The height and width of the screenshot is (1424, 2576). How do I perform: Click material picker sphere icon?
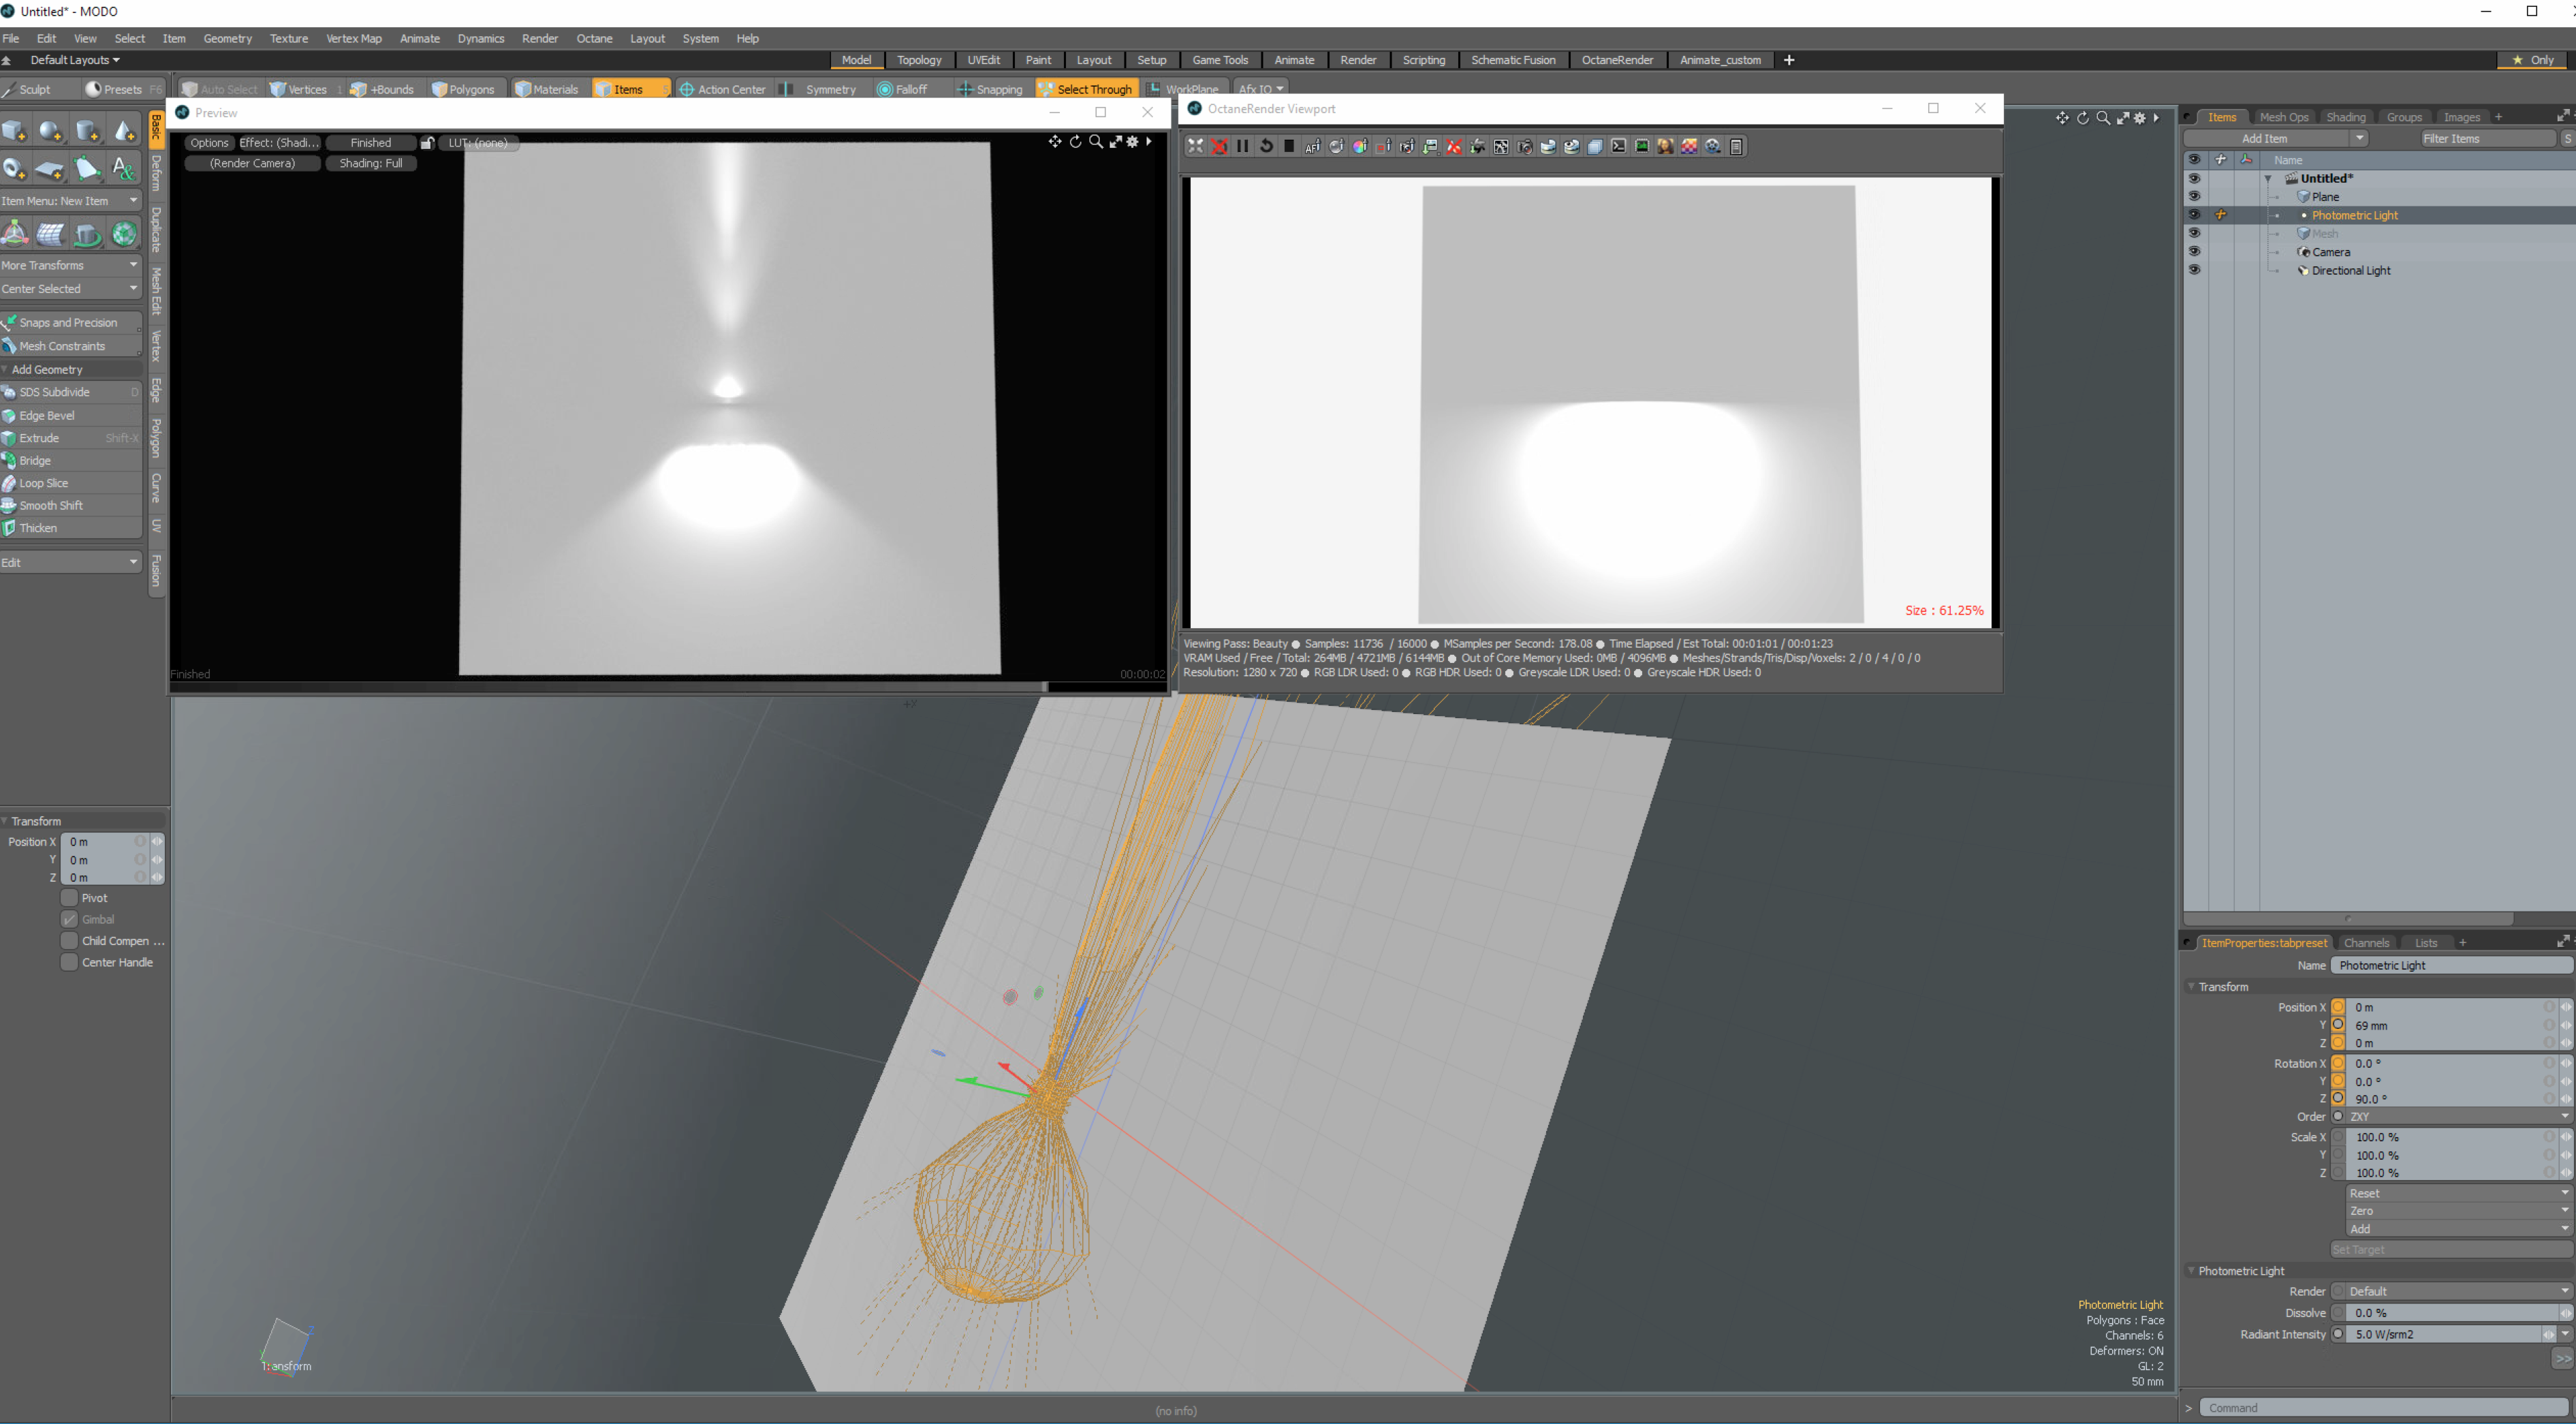coord(1337,147)
